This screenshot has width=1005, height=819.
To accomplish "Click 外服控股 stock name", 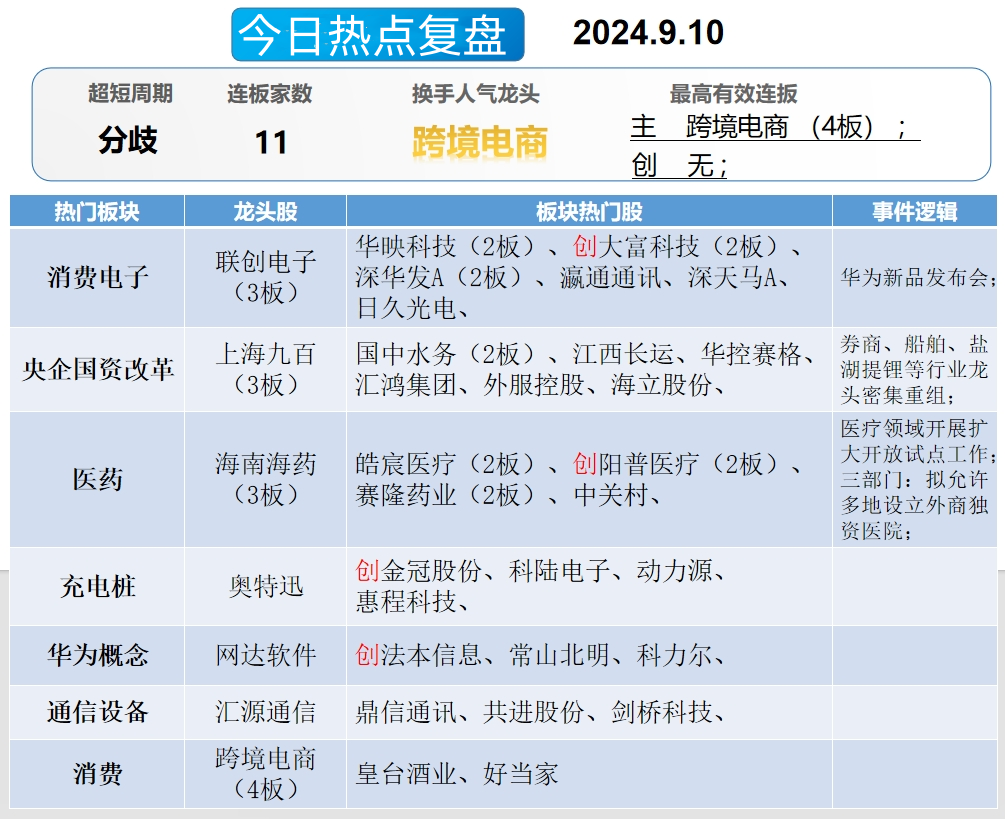I will [x=533, y=385].
